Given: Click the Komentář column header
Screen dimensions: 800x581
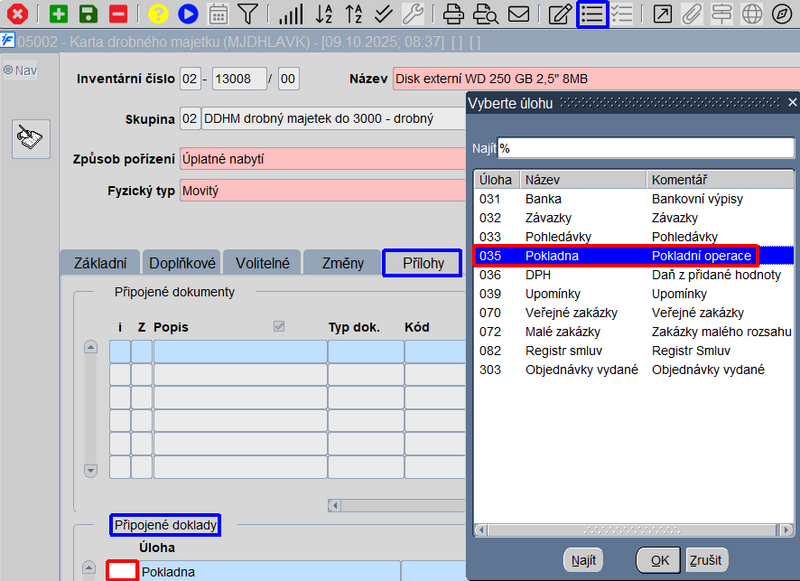Looking at the screenshot, I should pyautogui.click(x=720, y=180).
